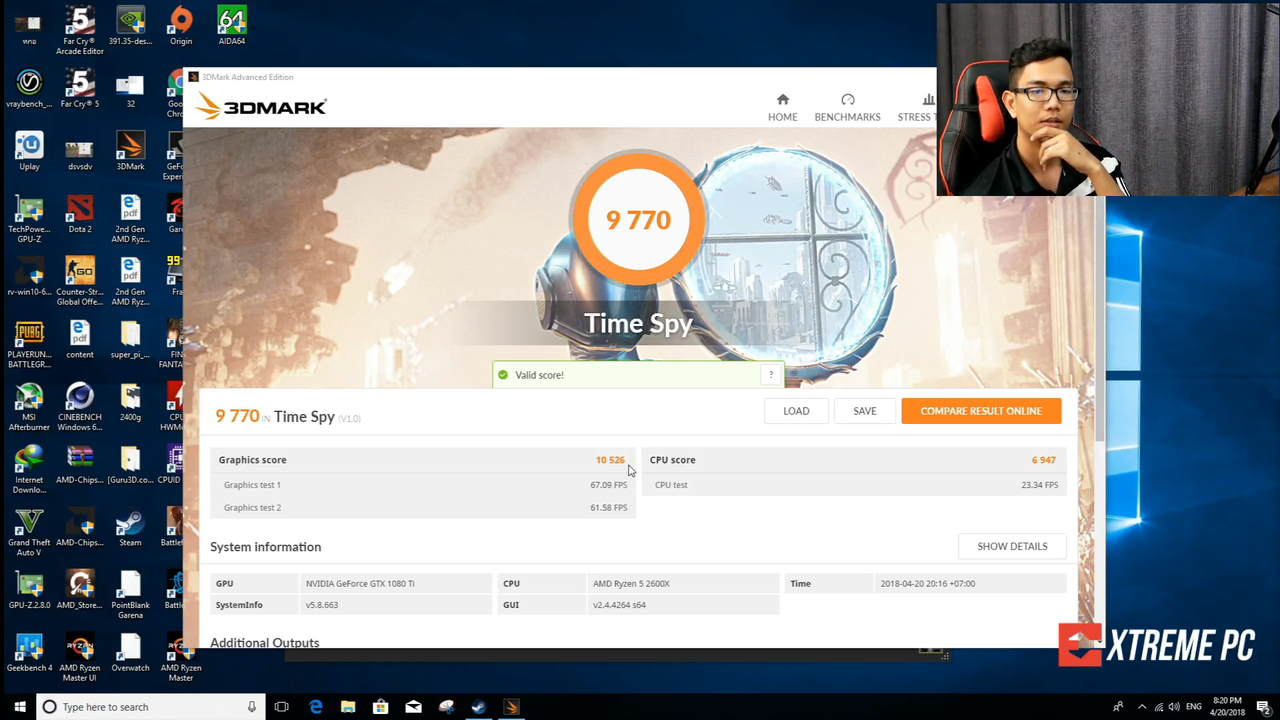
Task: Click SHOW DETAILS in System information
Action: 1012,546
